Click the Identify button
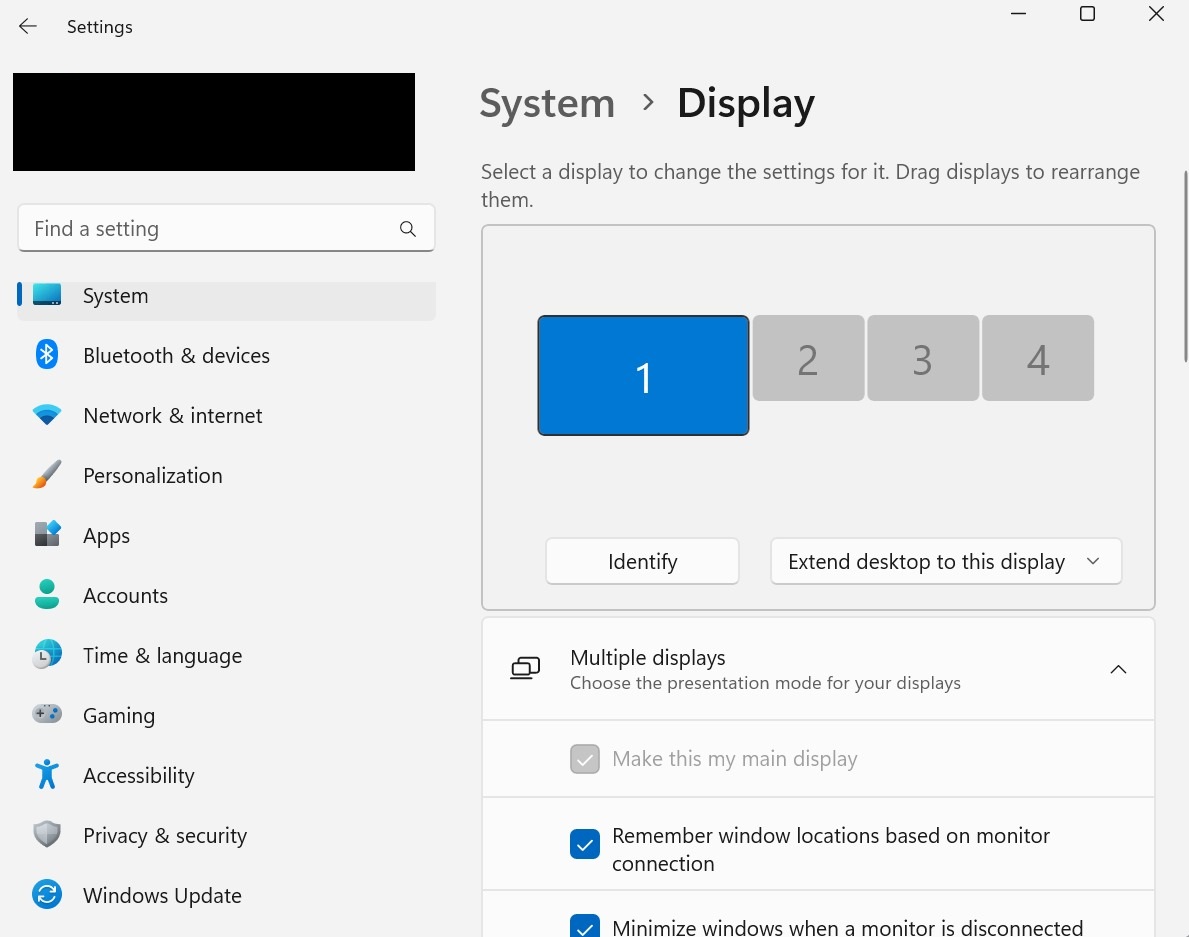Viewport: 1189px width, 937px height. (x=642, y=562)
